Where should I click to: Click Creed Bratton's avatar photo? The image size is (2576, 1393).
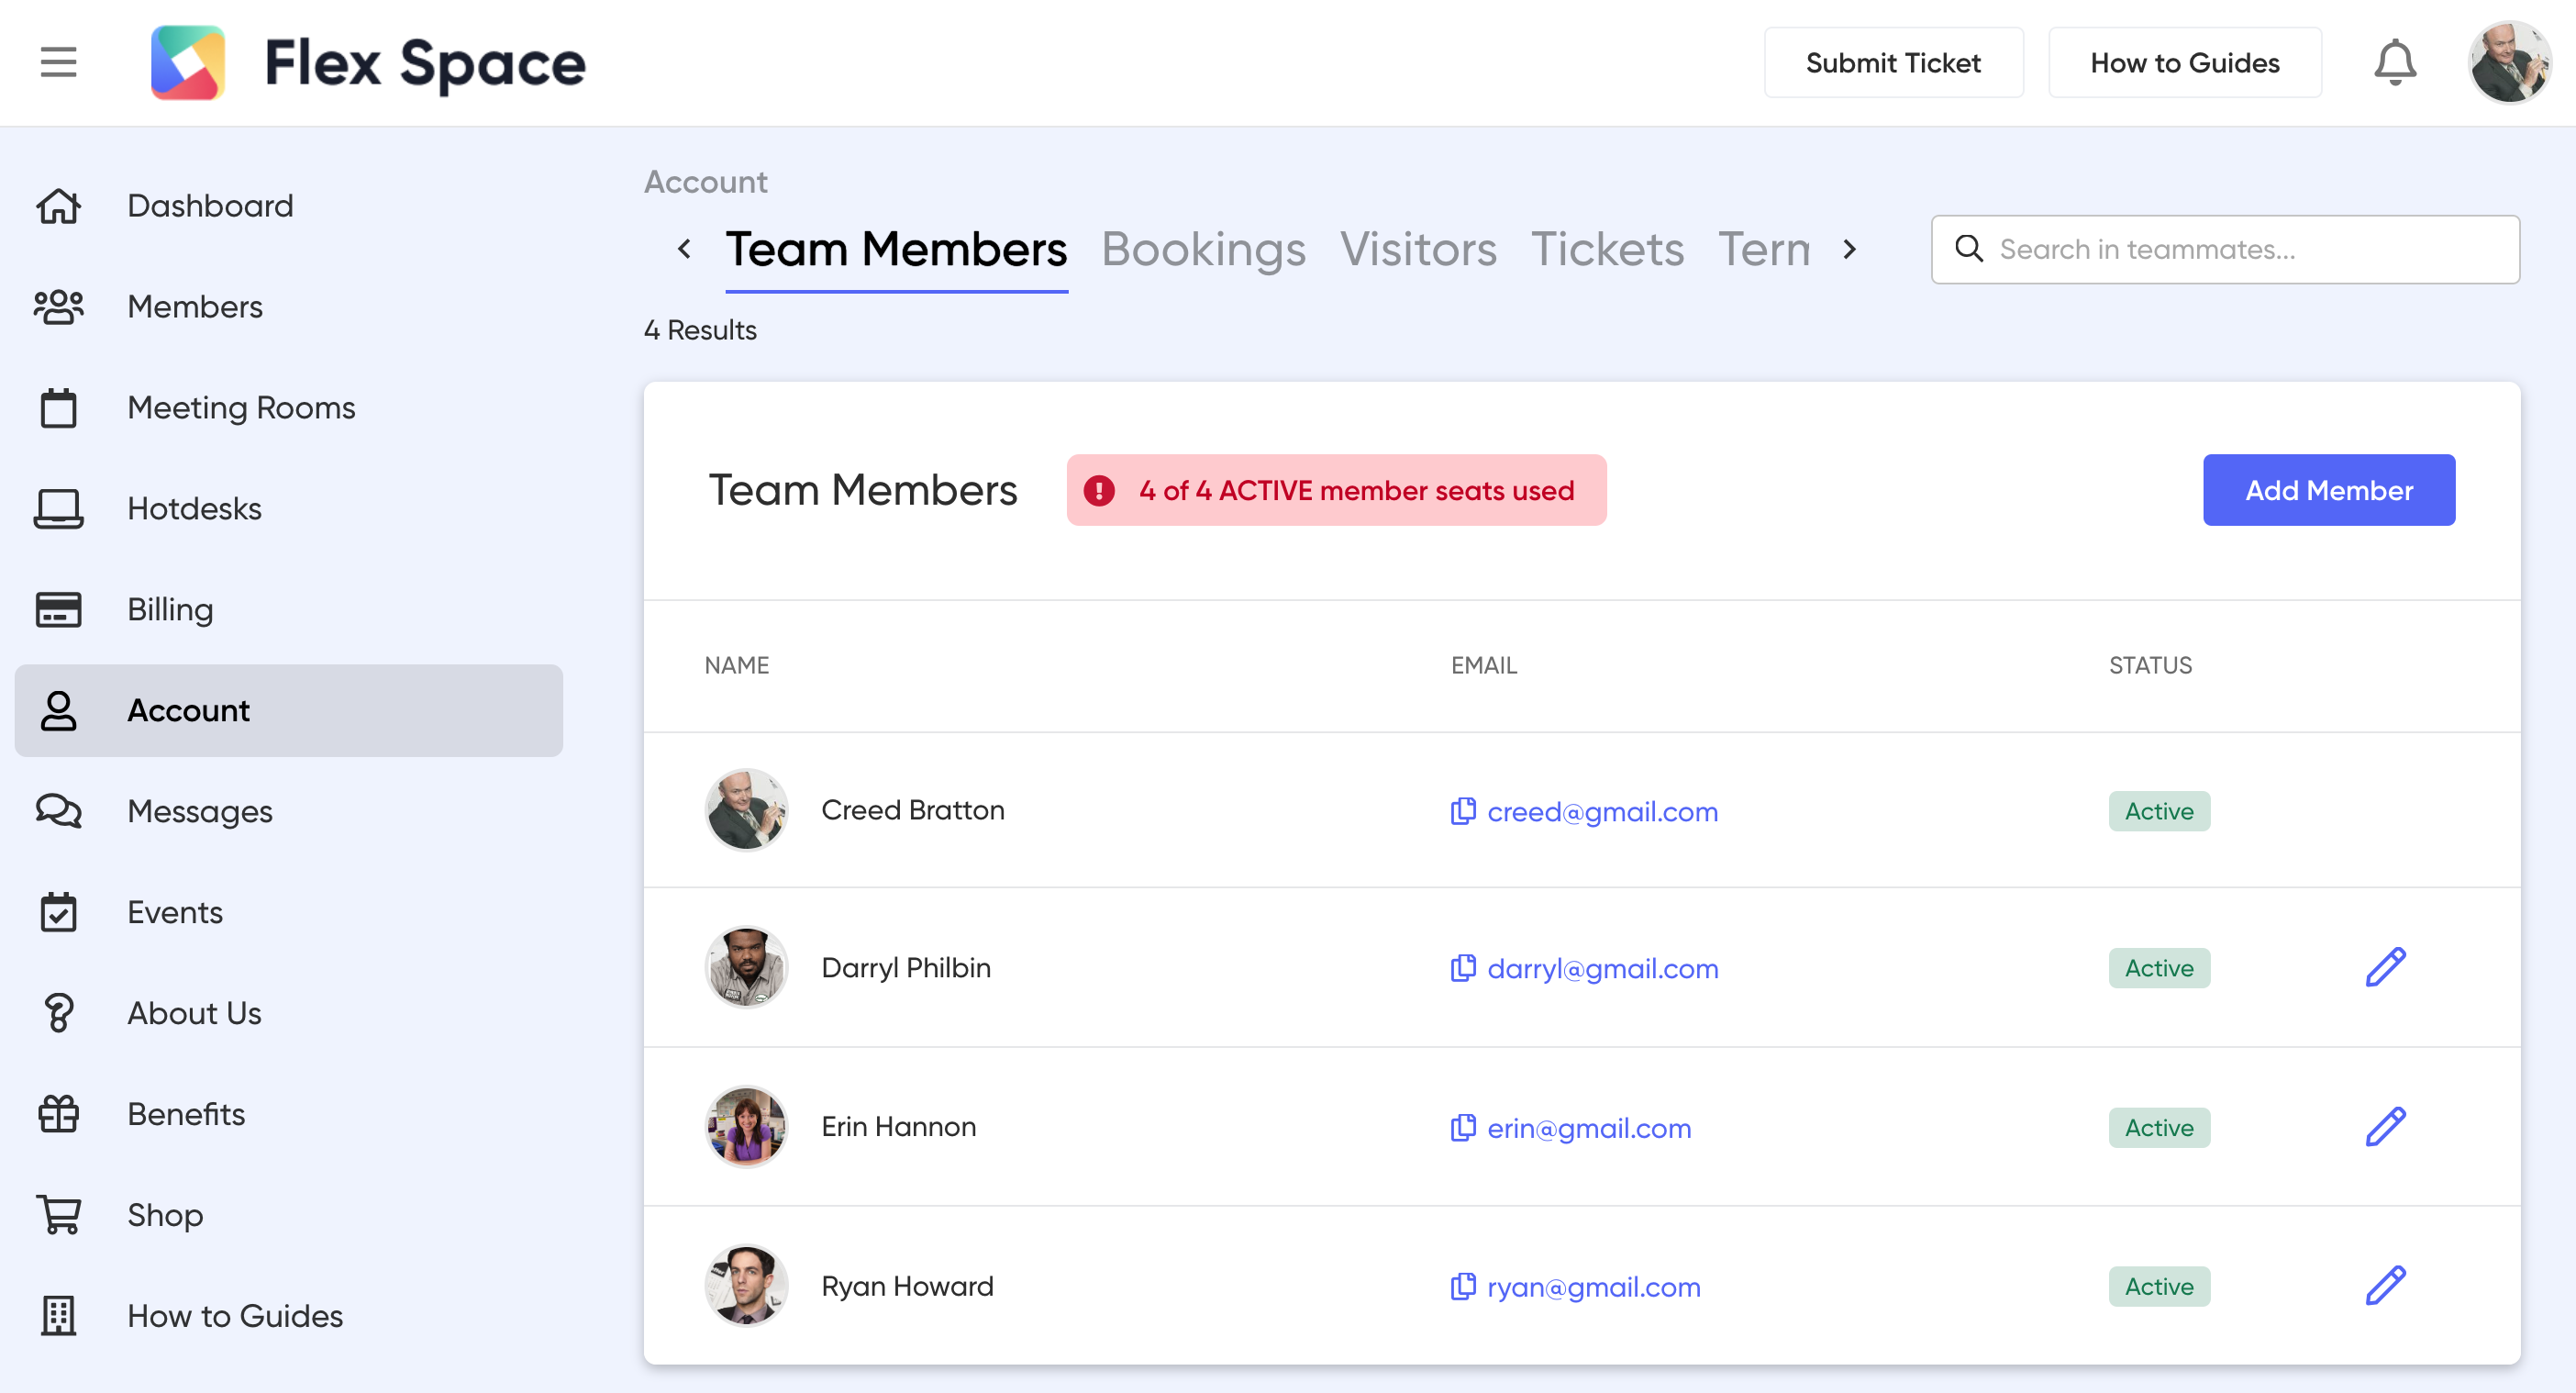coord(746,810)
